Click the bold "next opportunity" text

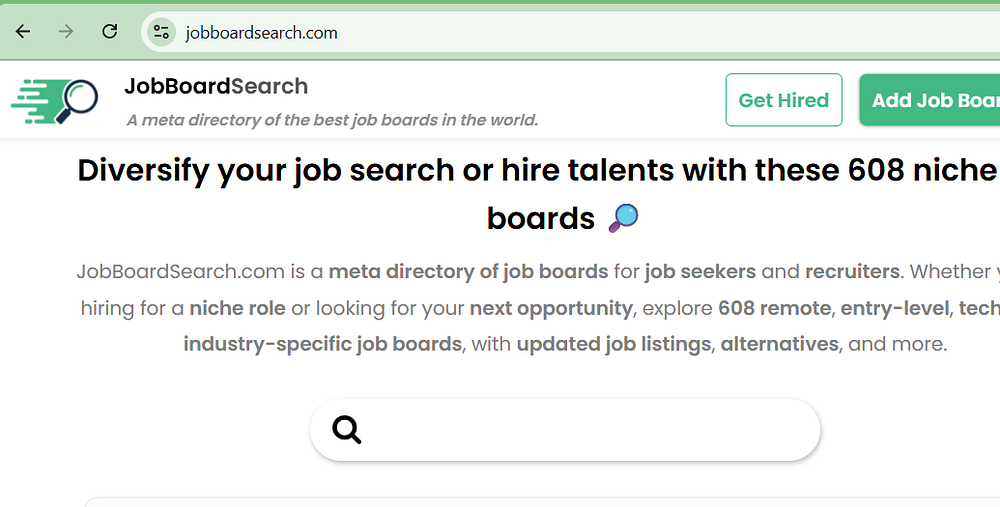pos(551,308)
